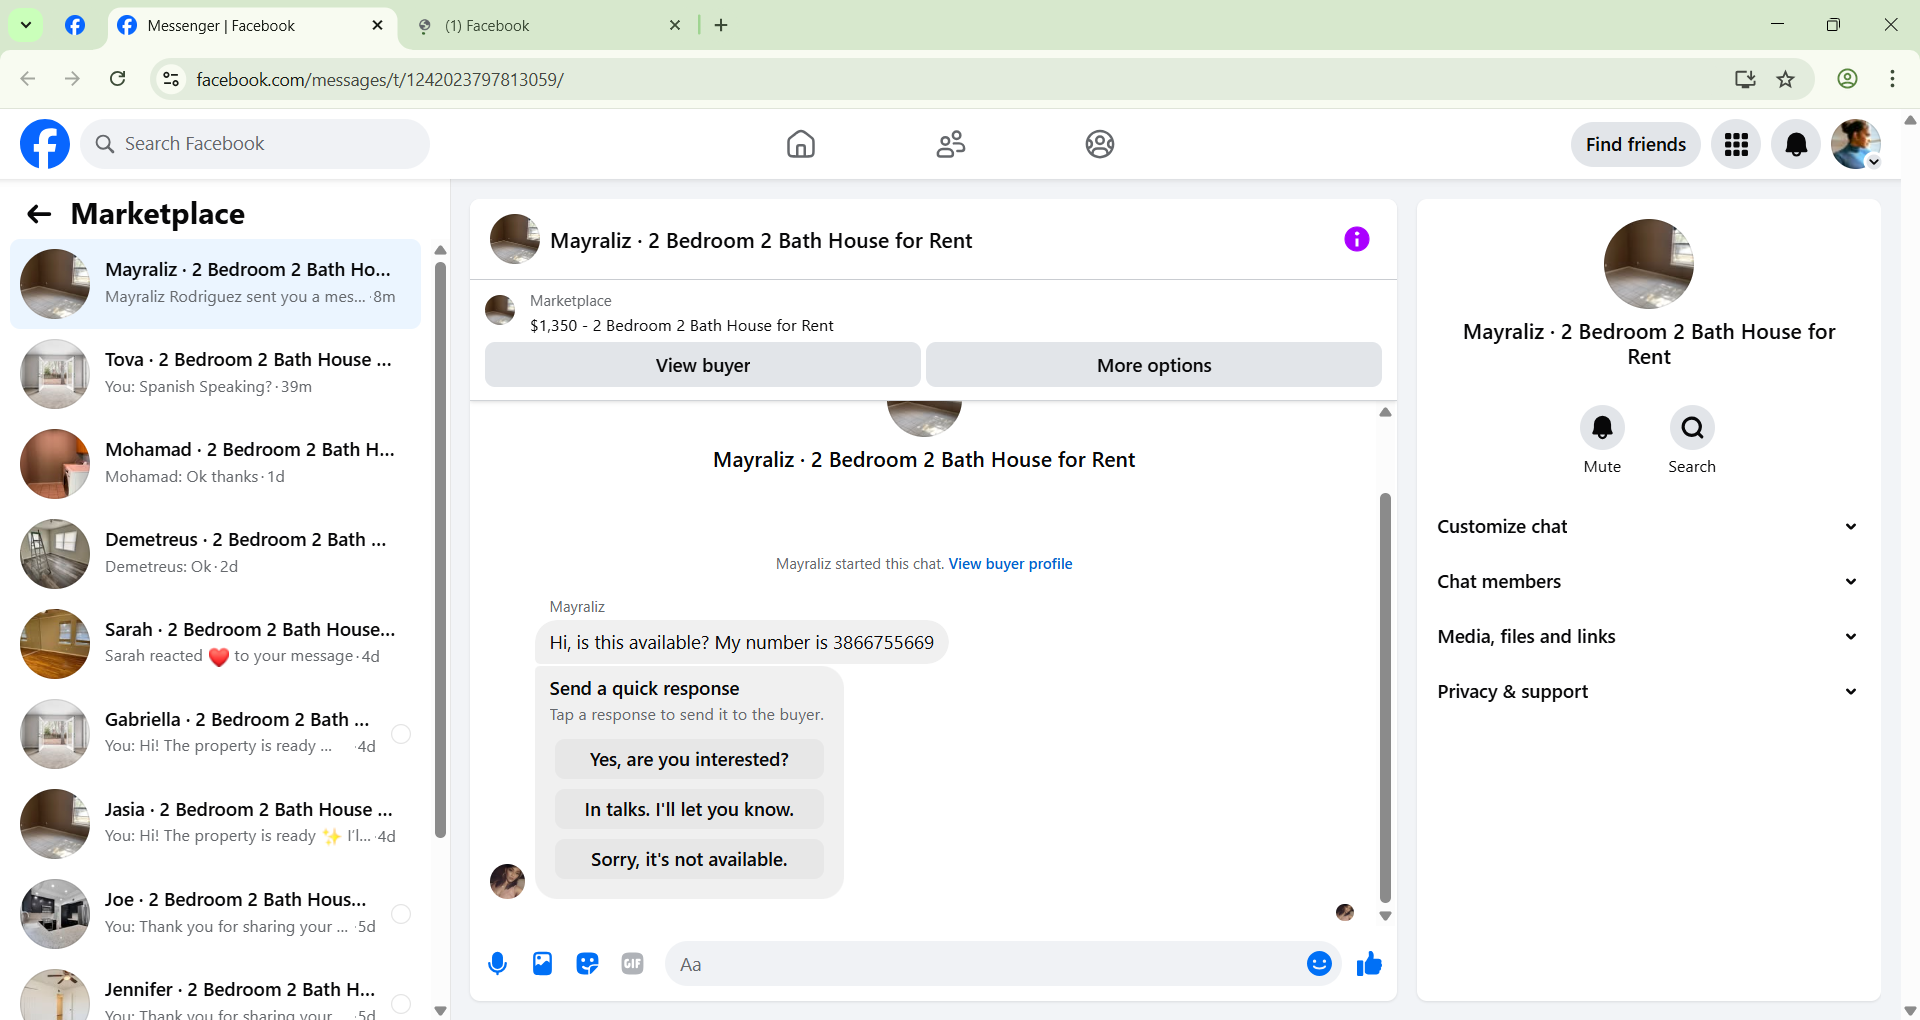The height and width of the screenshot is (1020, 1920).
Task: Open Demetreus's conversation in the list
Action: pyautogui.click(x=215, y=553)
